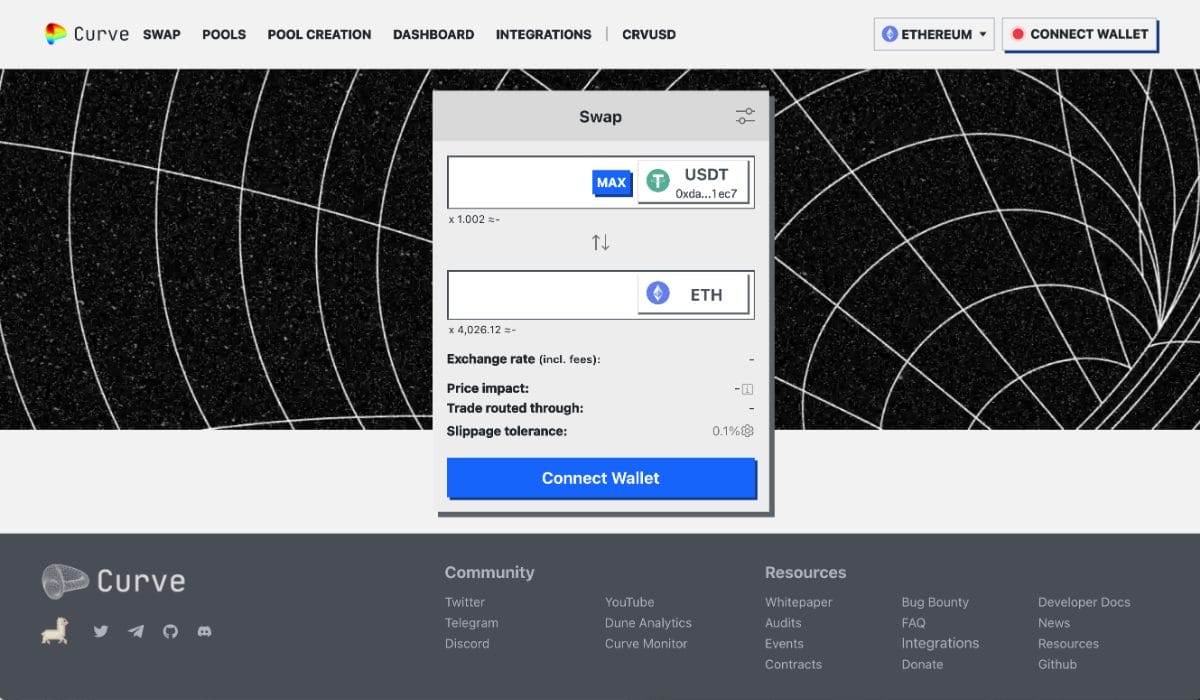Open the Dashboard menu item
The width and height of the screenshot is (1200, 700).
[x=433, y=34]
